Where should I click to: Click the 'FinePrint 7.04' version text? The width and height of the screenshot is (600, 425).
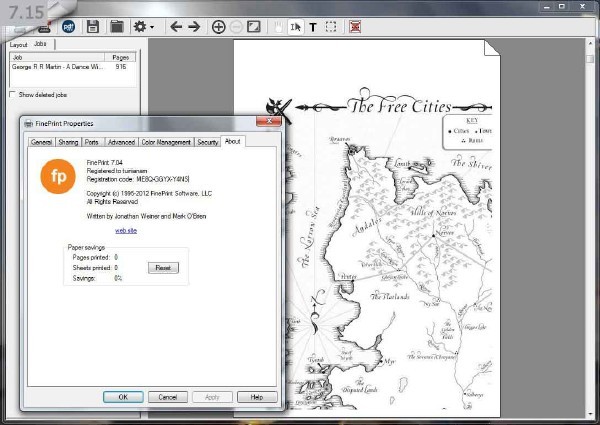(x=104, y=163)
